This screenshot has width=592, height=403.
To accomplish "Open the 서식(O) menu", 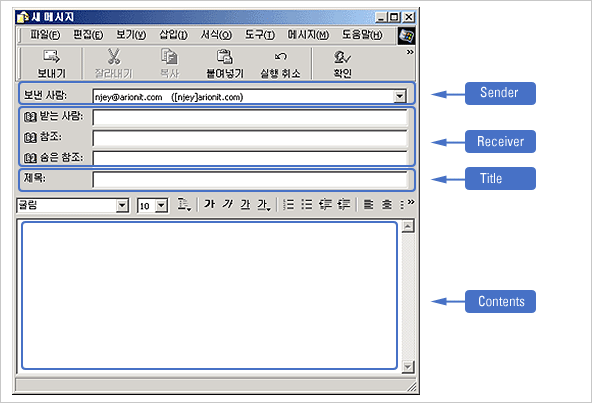I will pyautogui.click(x=216, y=35).
